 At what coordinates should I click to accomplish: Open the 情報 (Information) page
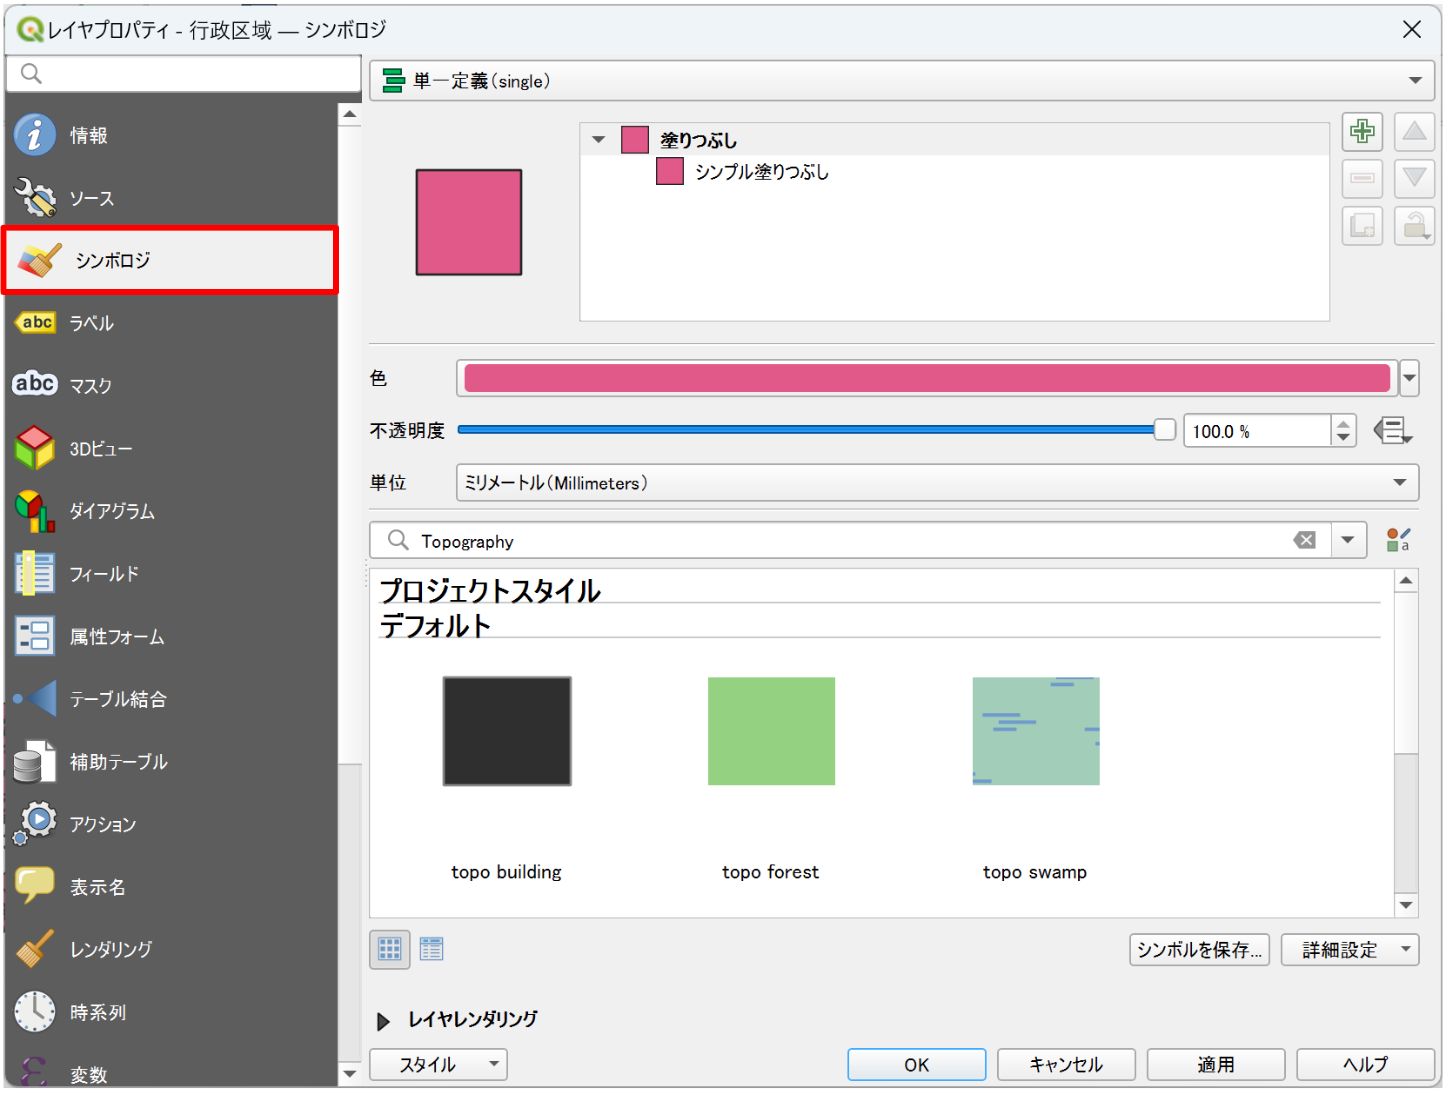pyautogui.click(x=171, y=135)
